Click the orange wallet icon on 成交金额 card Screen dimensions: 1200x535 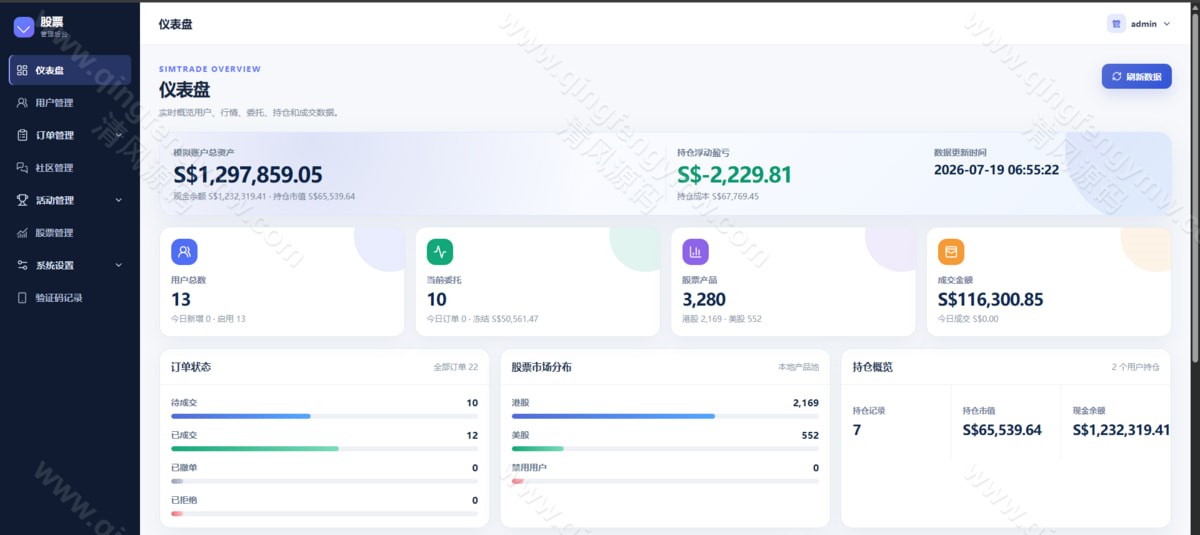coord(951,251)
